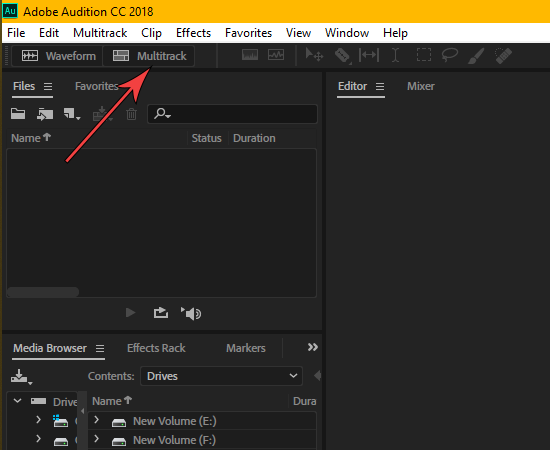Open Media Browser panel options menu
Viewport: 550px width, 450px height.
tap(100, 349)
